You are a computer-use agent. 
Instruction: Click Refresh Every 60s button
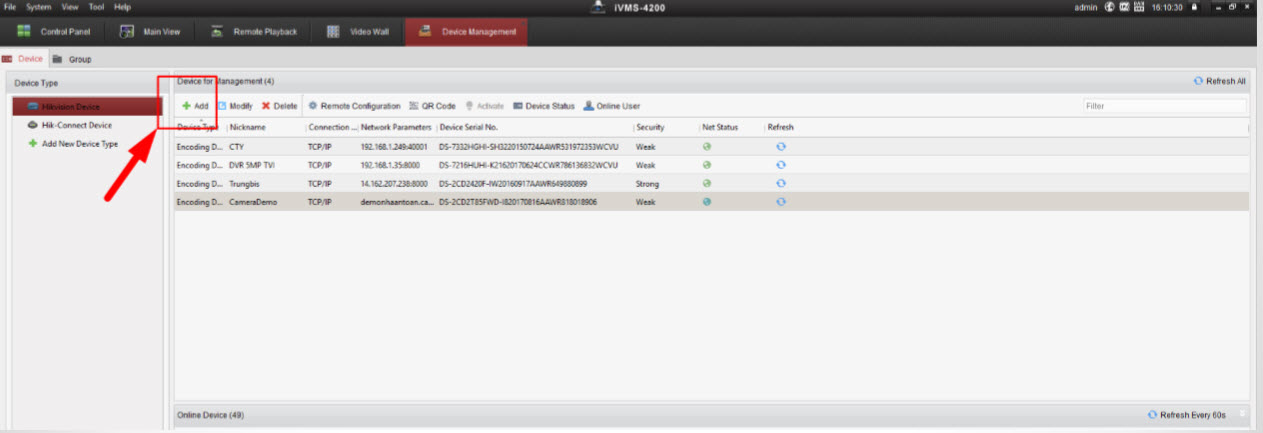click(1190, 414)
